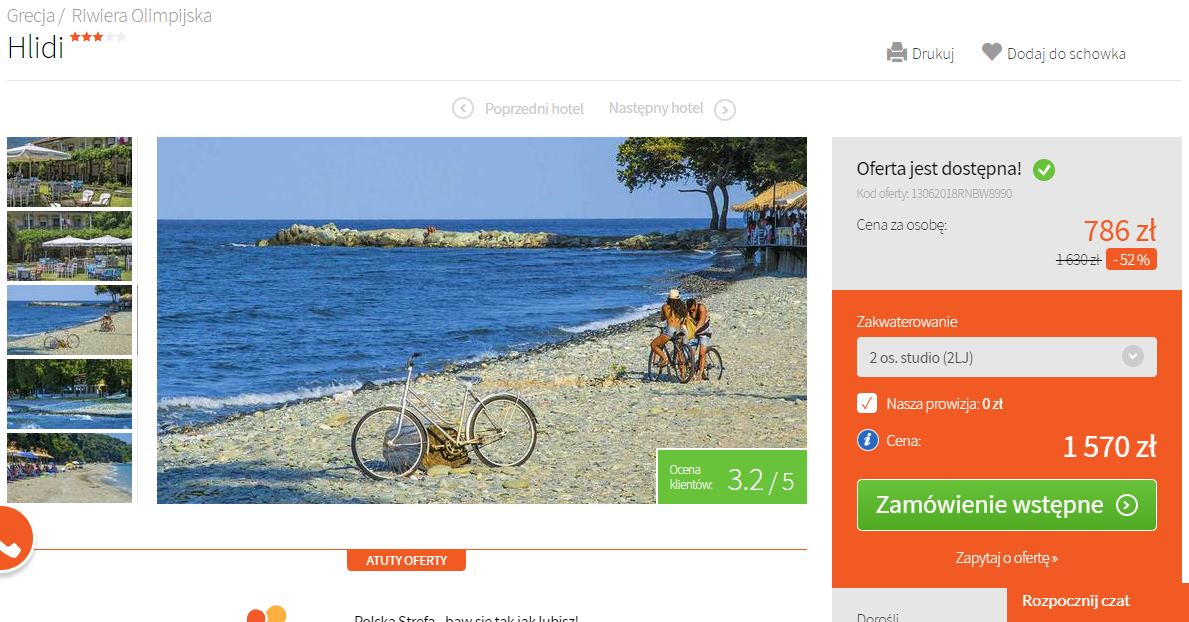The height and width of the screenshot is (622, 1189).
Task: Select the ATUTY OFERTY tab
Action: [406, 561]
